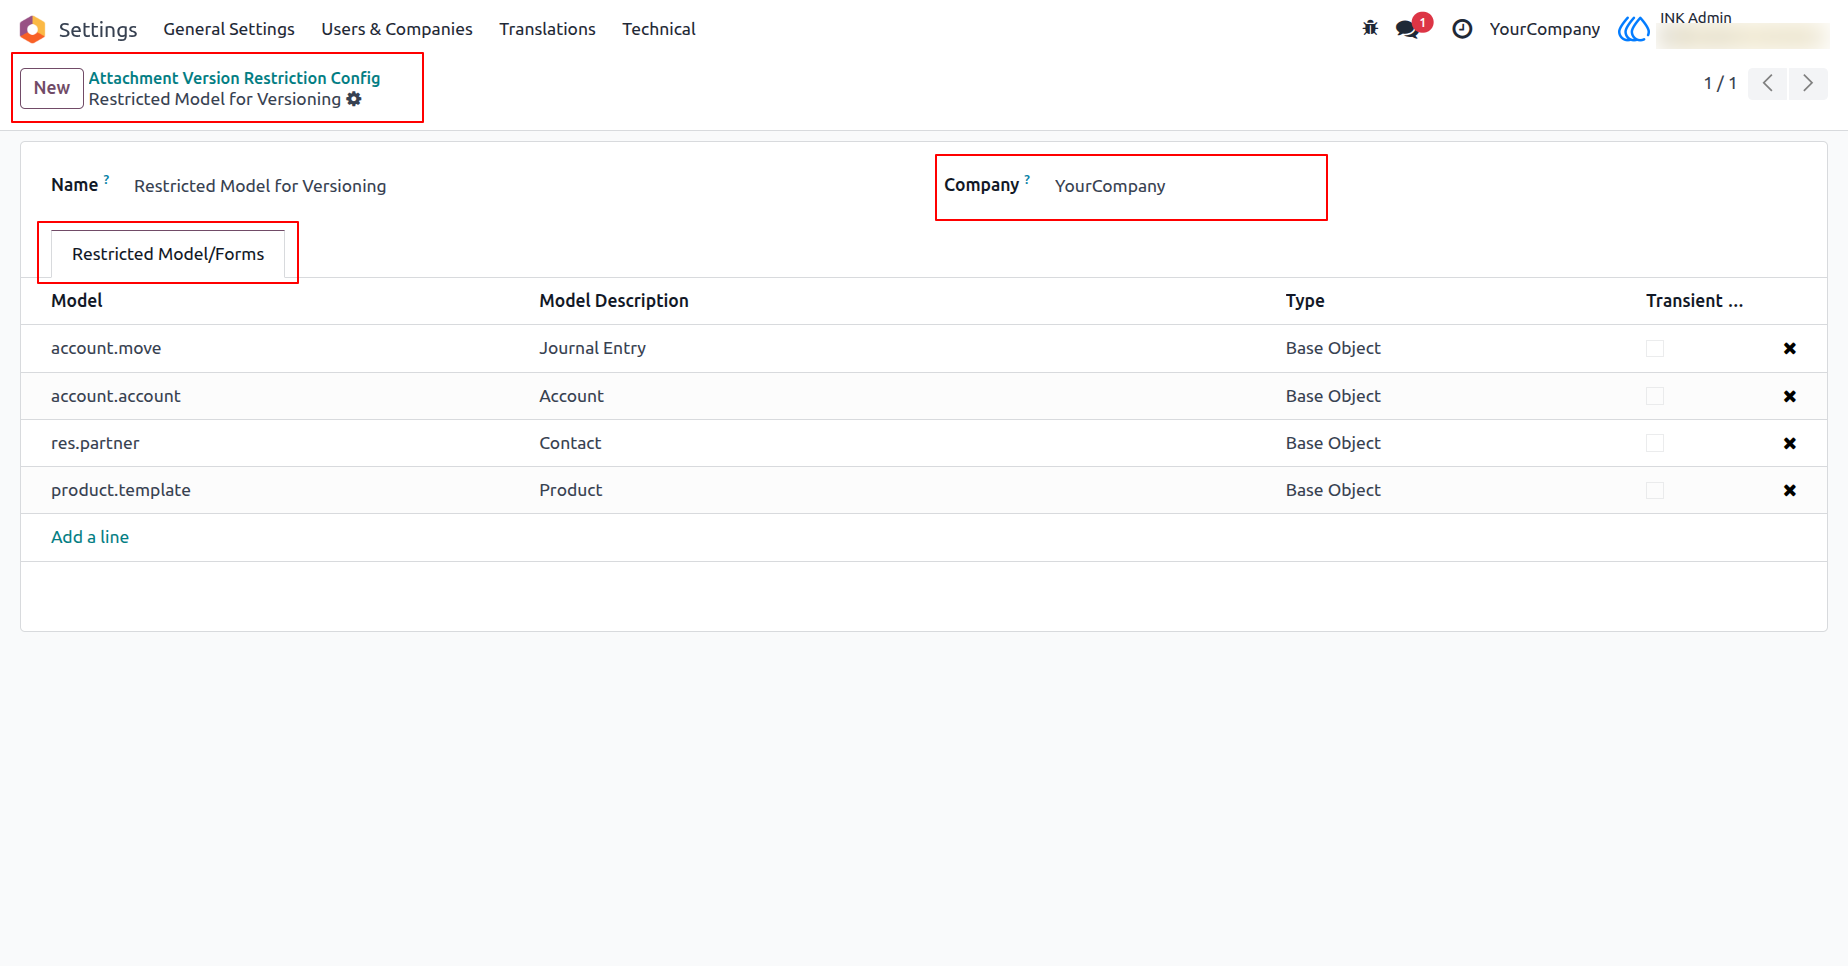Open the Translations menu
Screen dimensions: 1848x966
(547, 29)
